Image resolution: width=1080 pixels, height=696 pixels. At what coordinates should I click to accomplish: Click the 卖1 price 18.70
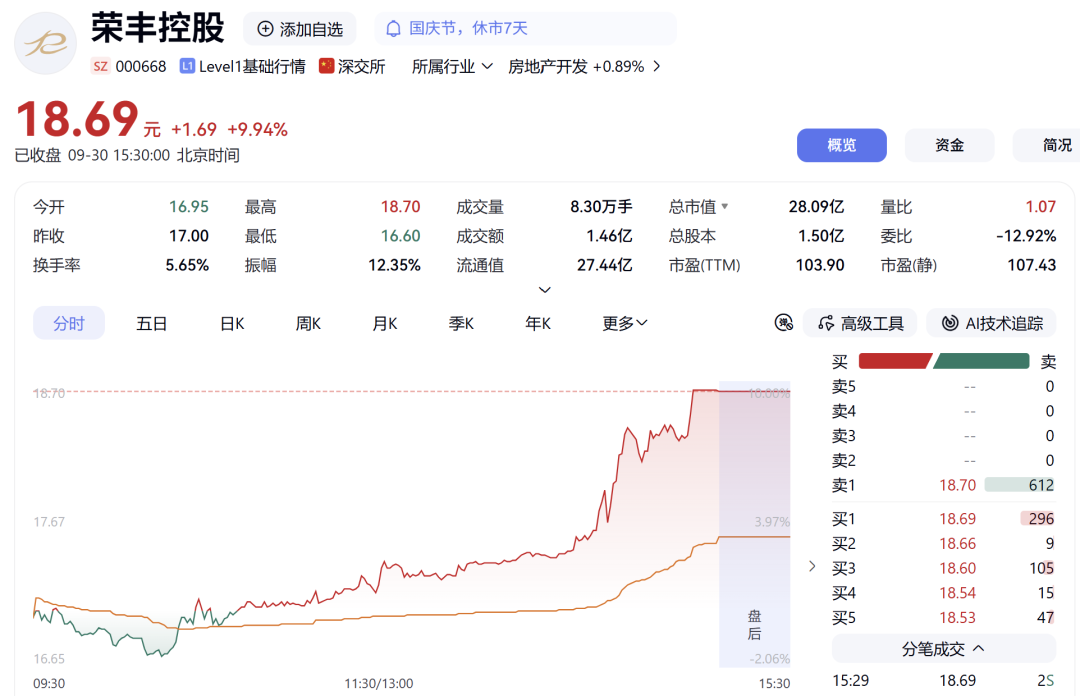point(957,485)
